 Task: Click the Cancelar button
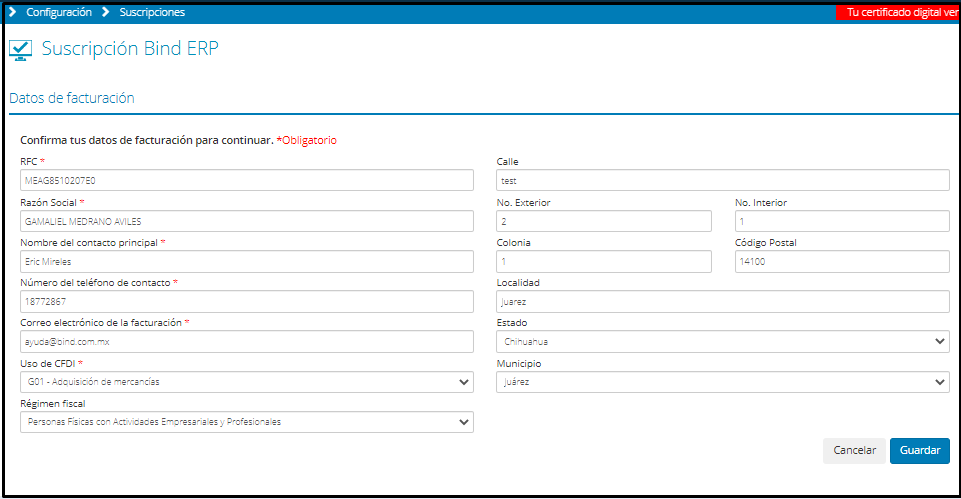[x=854, y=451]
